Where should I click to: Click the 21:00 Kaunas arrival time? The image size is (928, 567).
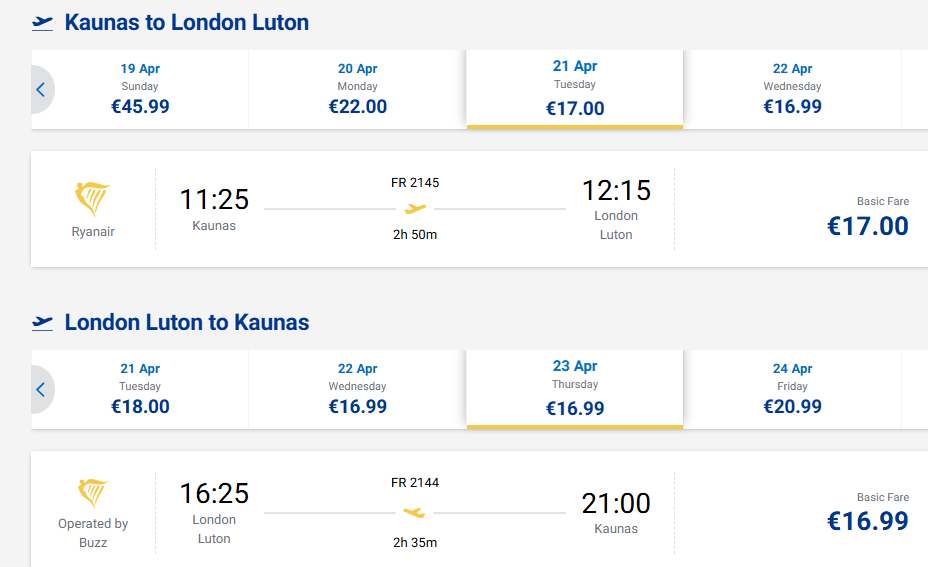coord(616,503)
